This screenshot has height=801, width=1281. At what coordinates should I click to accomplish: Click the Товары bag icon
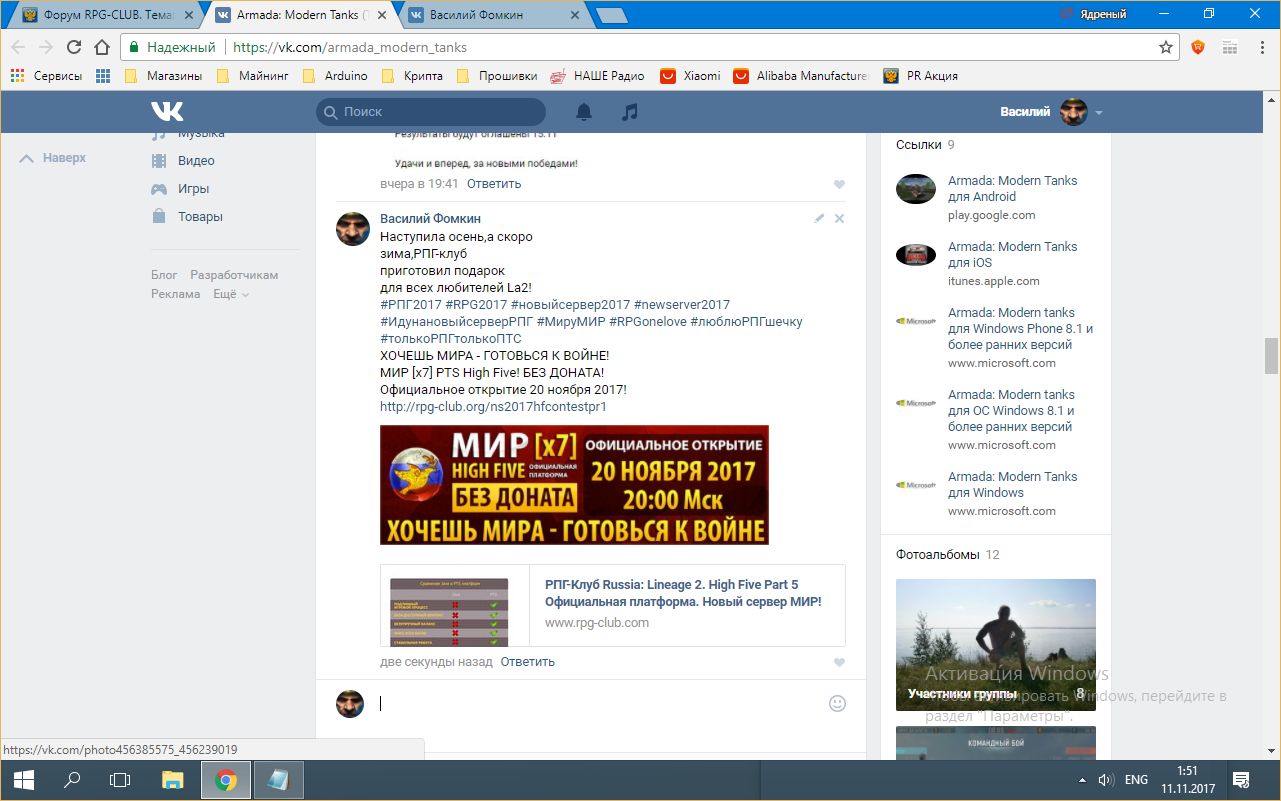coord(159,216)
